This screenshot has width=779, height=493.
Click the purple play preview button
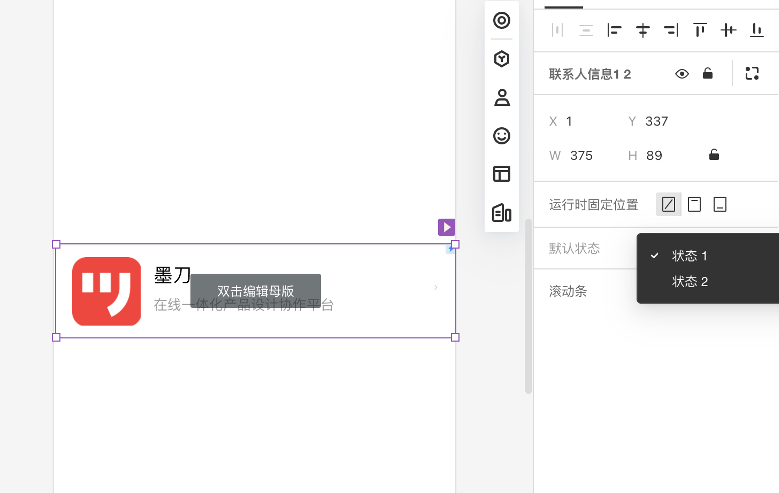pos(446,227)
